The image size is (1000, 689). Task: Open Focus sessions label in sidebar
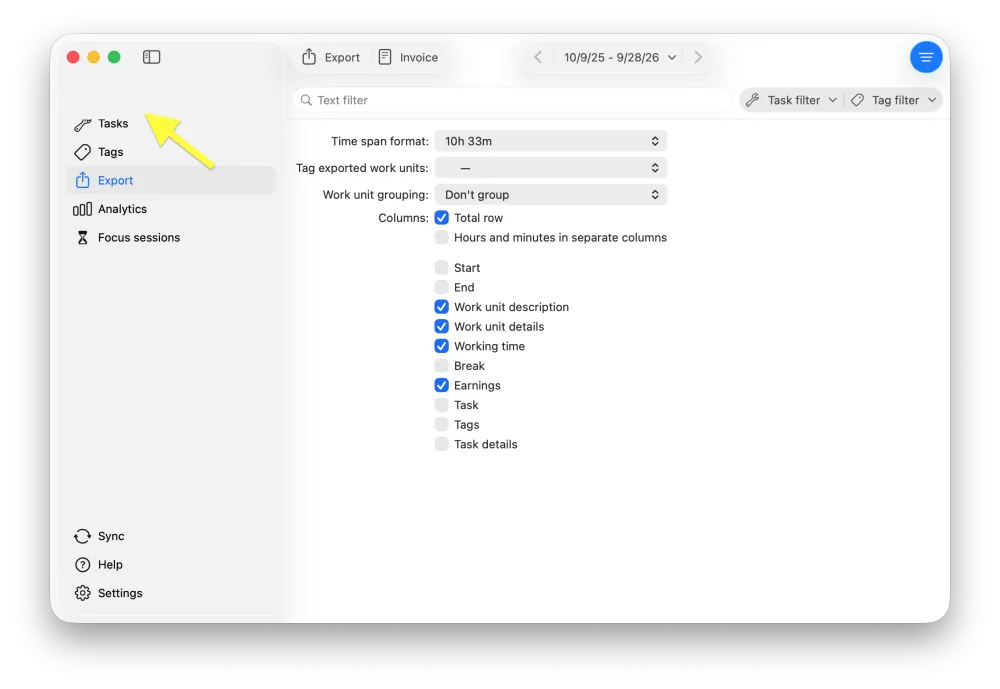point(139,238)
